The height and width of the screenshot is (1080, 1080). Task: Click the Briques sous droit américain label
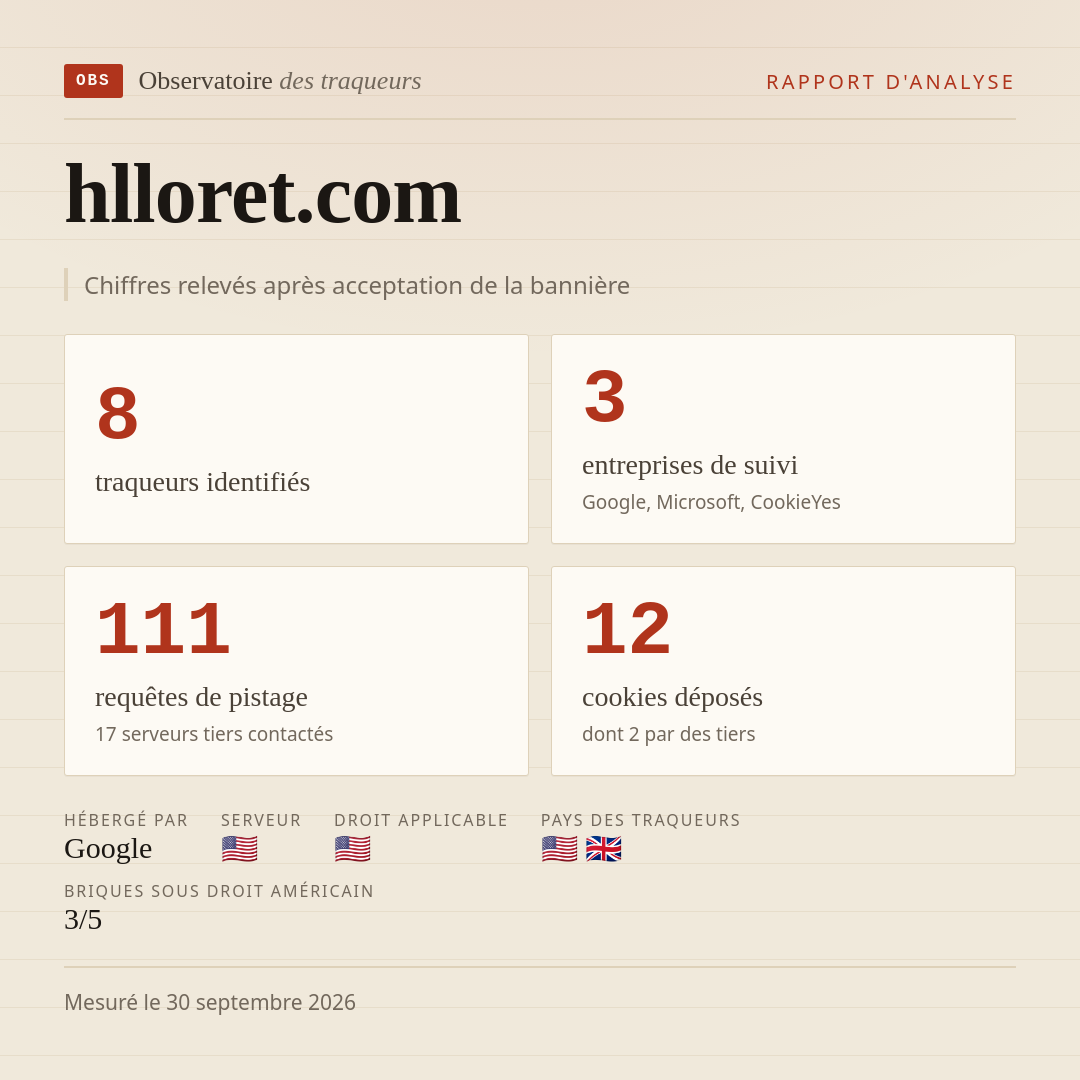[x=219, y=891]
